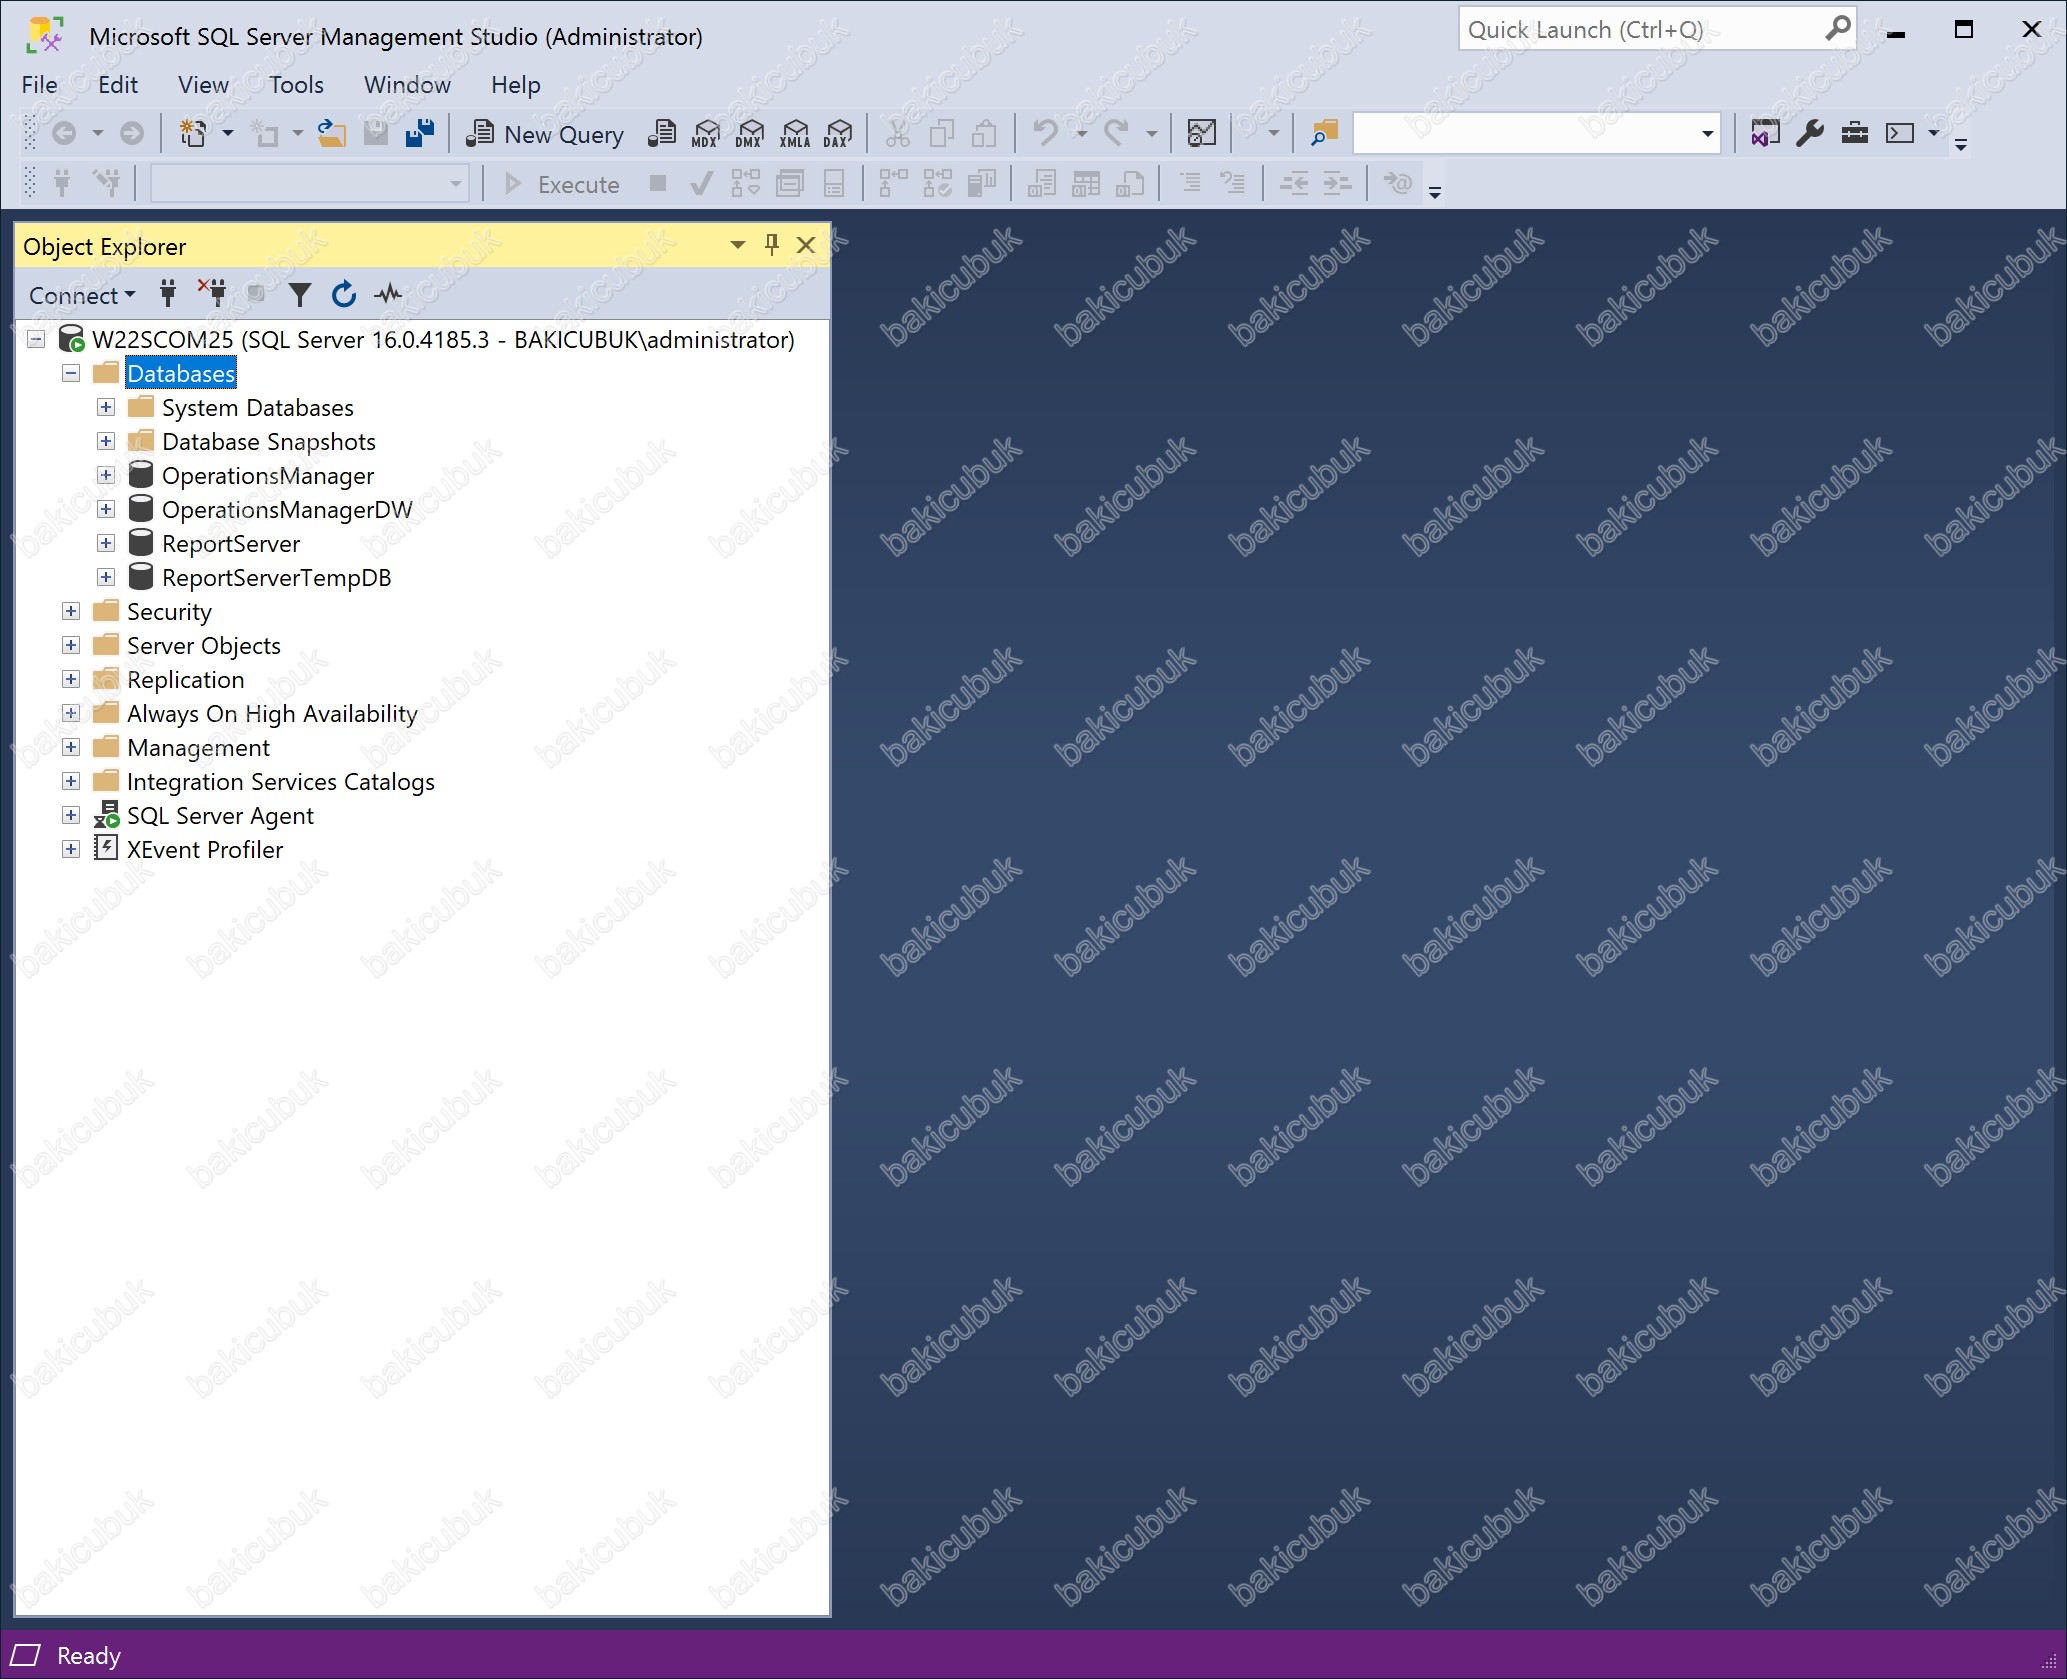Click the Navigate Backward arrow

point(64,133)
